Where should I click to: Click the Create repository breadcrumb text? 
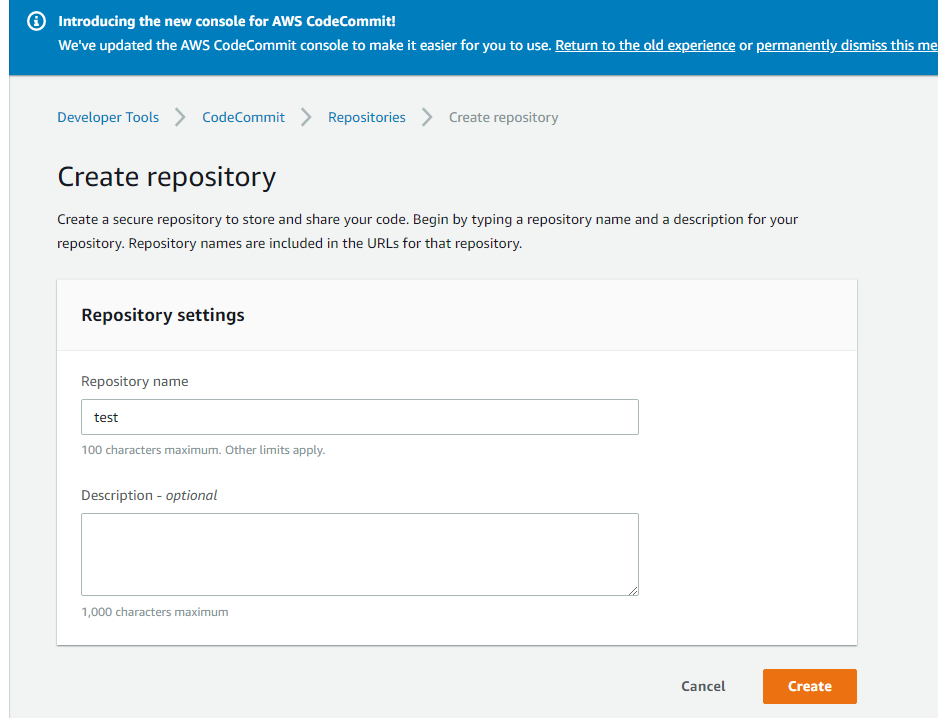[x=504, y=117]
